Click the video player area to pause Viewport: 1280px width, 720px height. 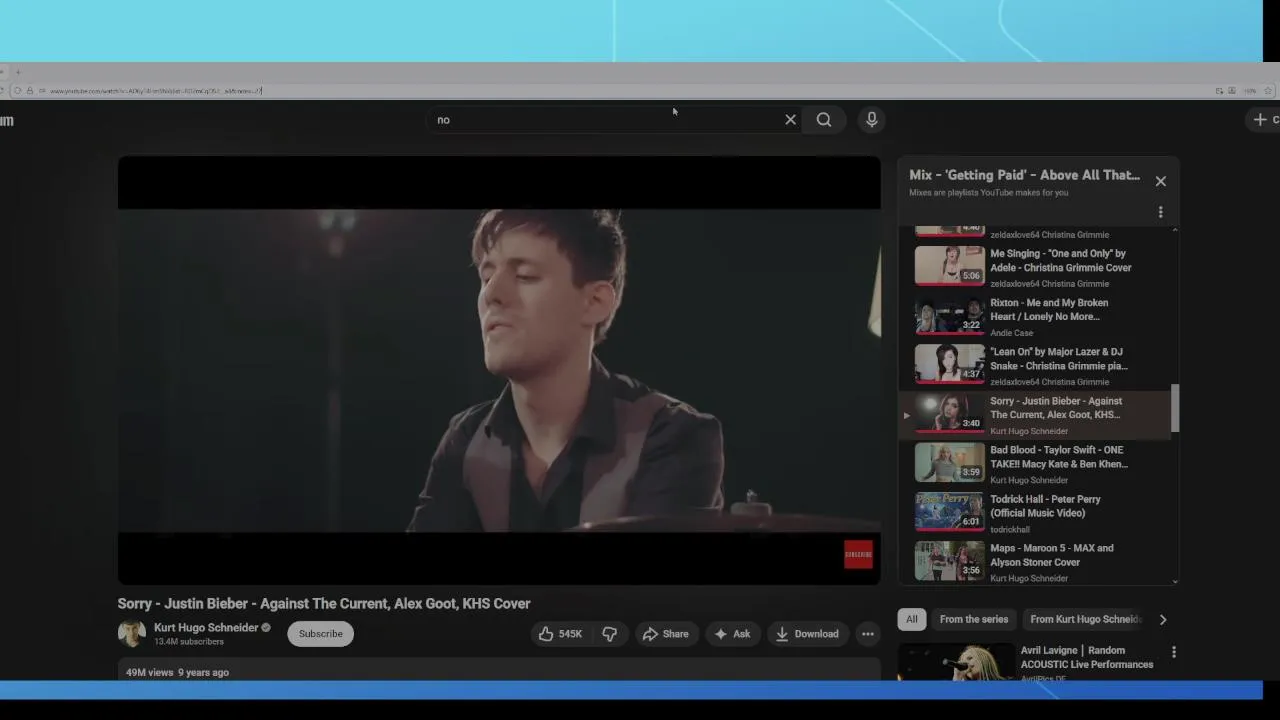pos(499,370)
